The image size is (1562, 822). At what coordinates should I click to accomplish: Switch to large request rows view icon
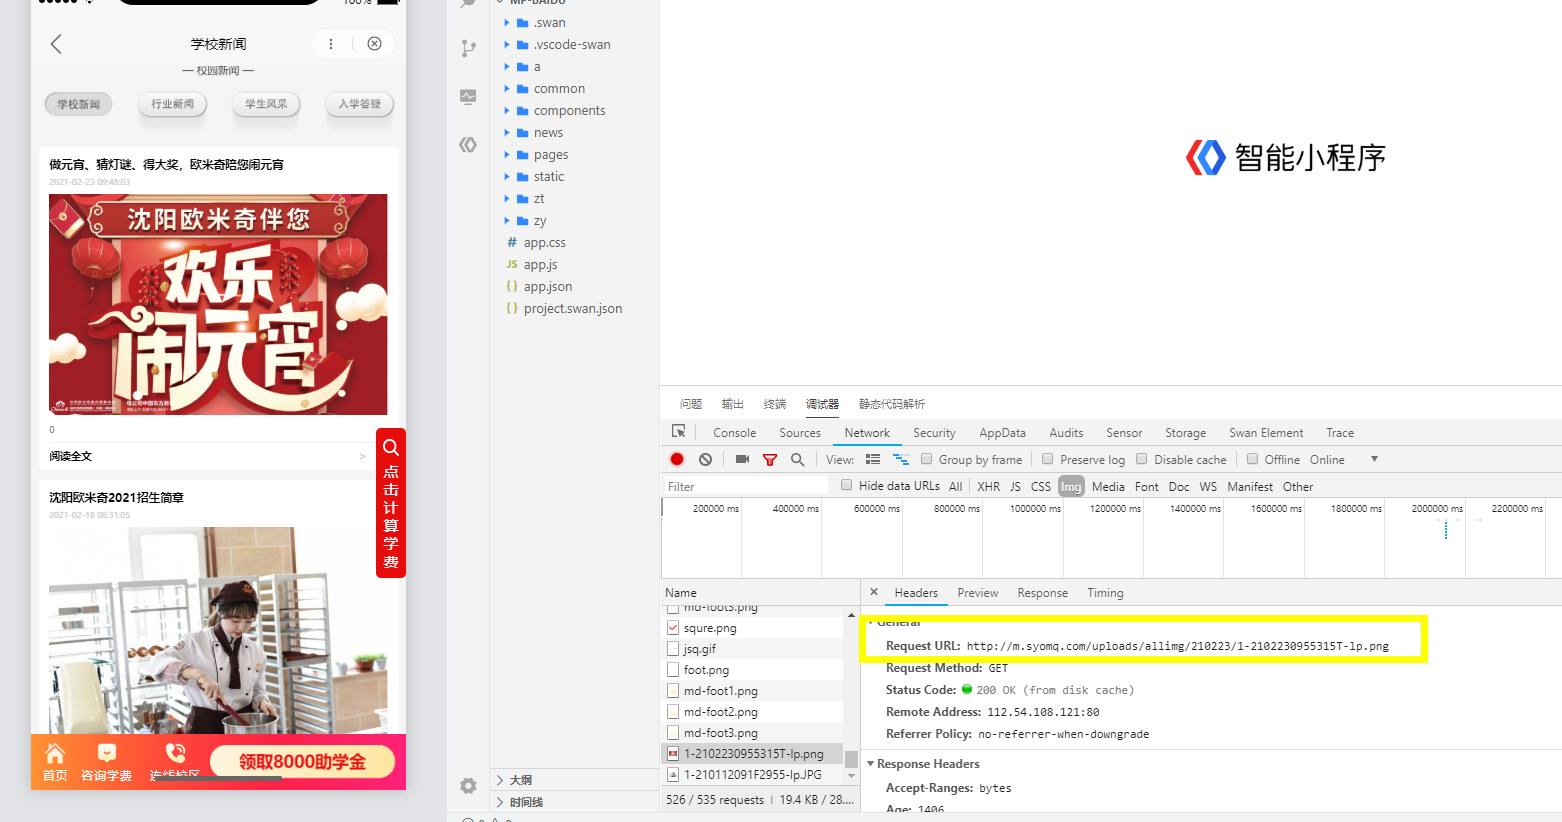[873, 459]
